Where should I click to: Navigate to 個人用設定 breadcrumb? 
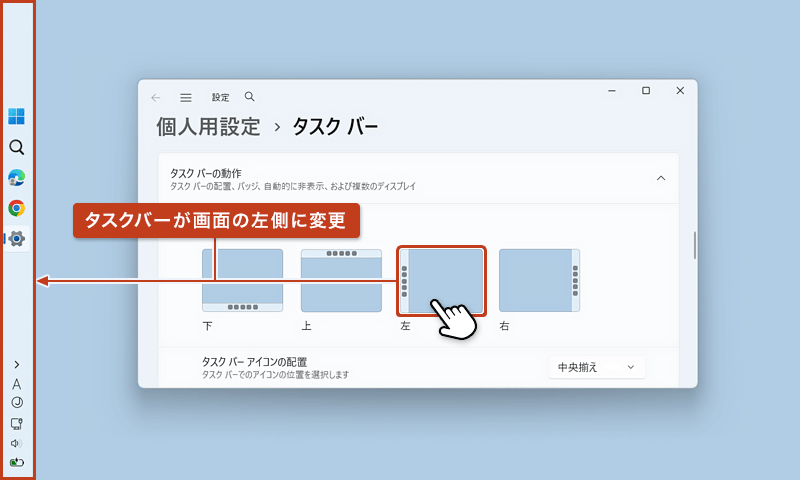[208, 127]
